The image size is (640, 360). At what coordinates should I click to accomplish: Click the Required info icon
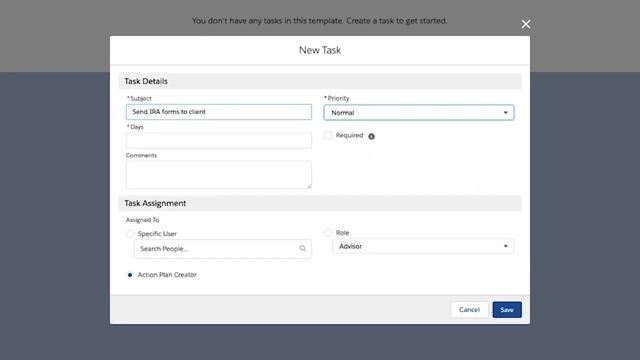tap(371, 136)
